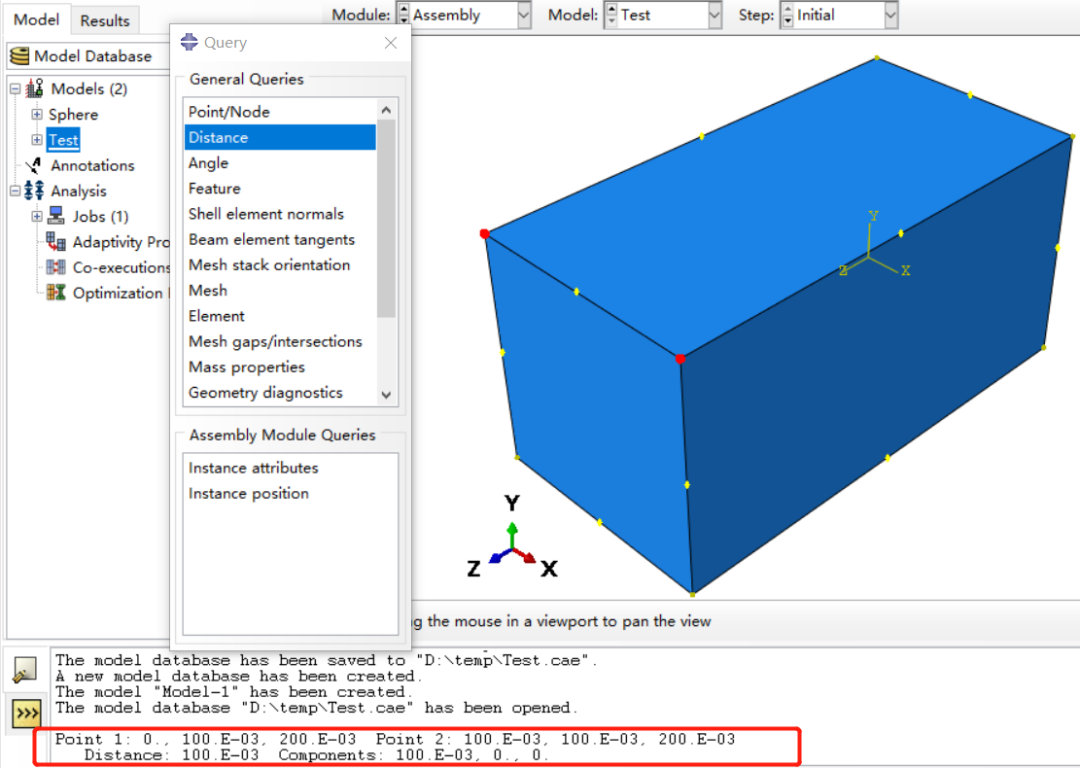Click the message area pencil icon
Screen dimensions: 1080x768
24,669
